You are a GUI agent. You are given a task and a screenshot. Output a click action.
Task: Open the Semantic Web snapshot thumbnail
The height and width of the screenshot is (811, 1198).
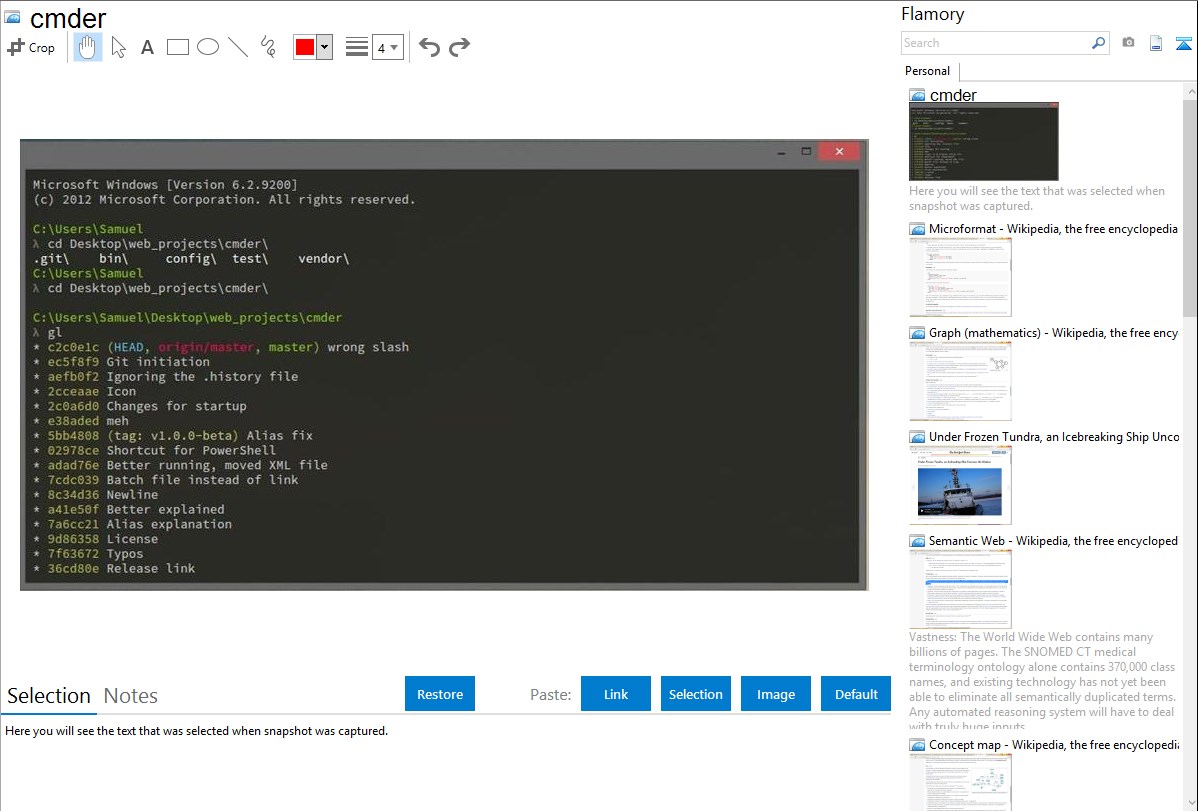tap(960, 588)
